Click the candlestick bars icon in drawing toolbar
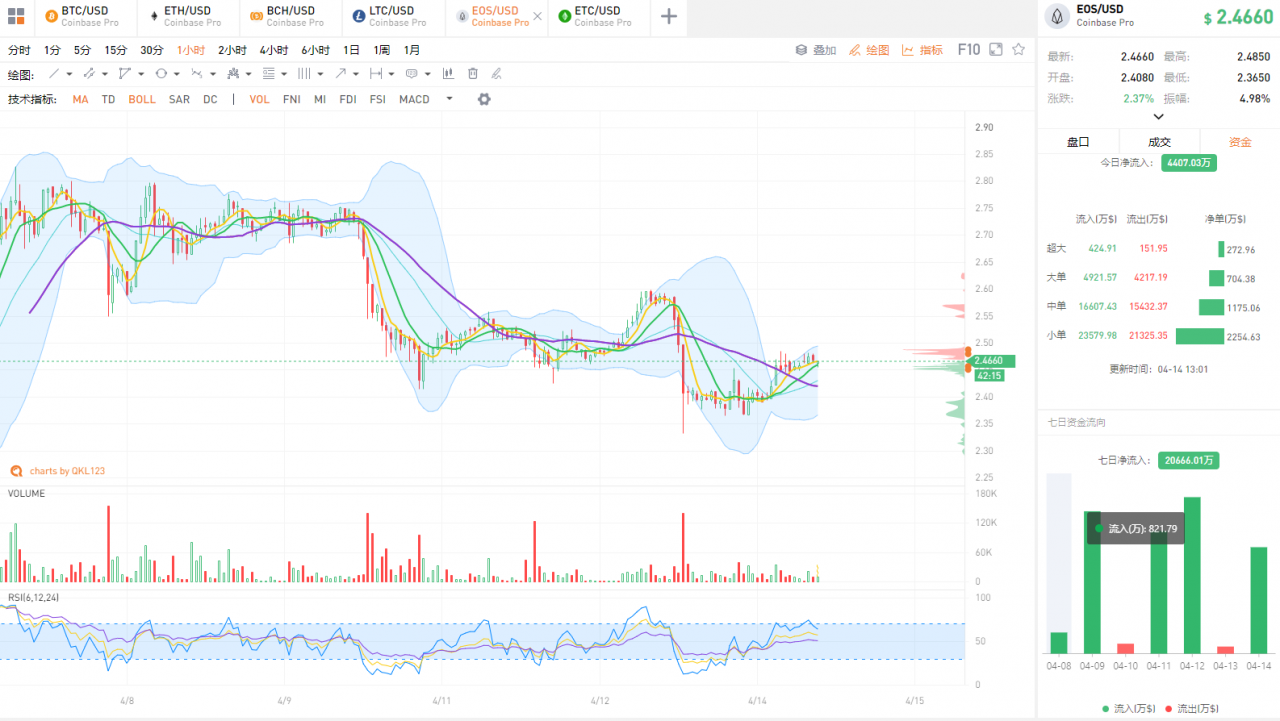The height and width of the screenshot is (721, 1280). [448, 73]
